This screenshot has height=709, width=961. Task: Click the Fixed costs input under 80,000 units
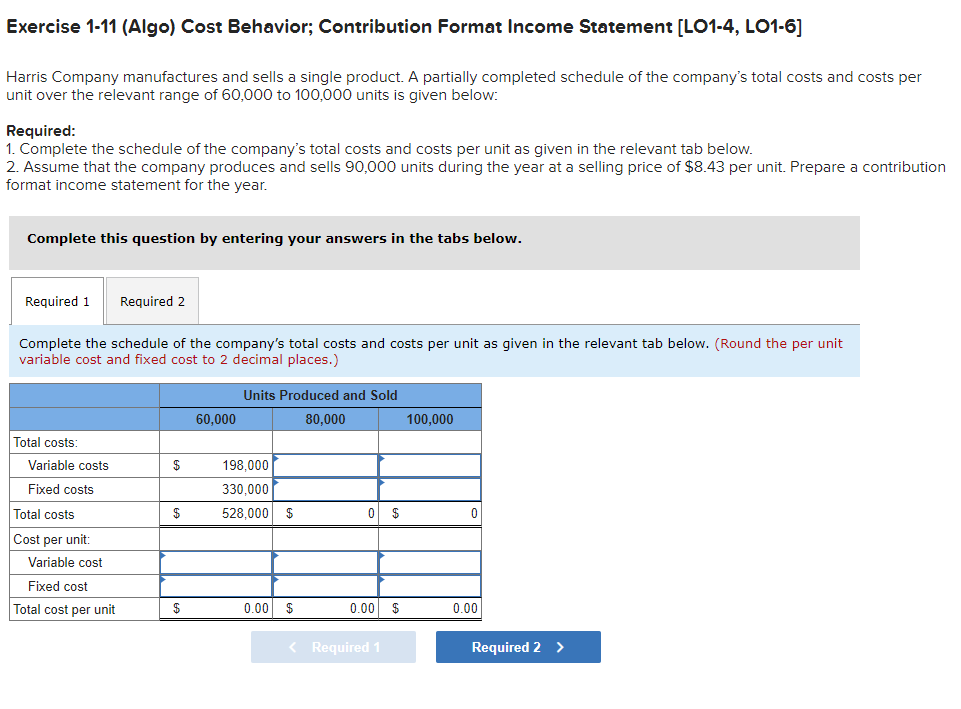pyautogui.click(x=325, y=489)
